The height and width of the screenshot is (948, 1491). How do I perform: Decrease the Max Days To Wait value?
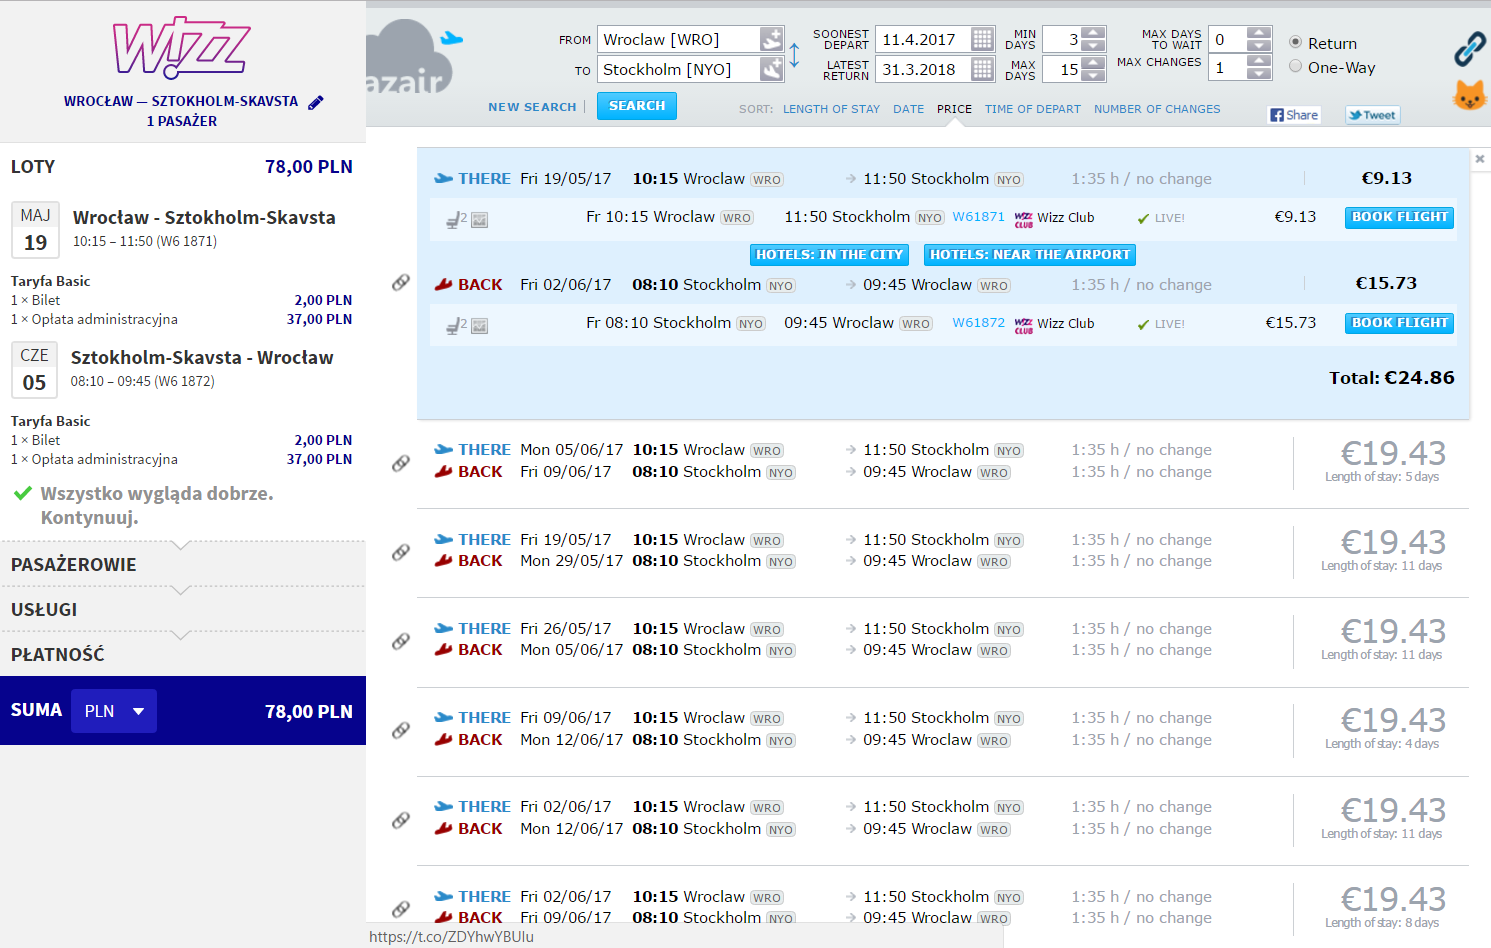coord(1260,46)
